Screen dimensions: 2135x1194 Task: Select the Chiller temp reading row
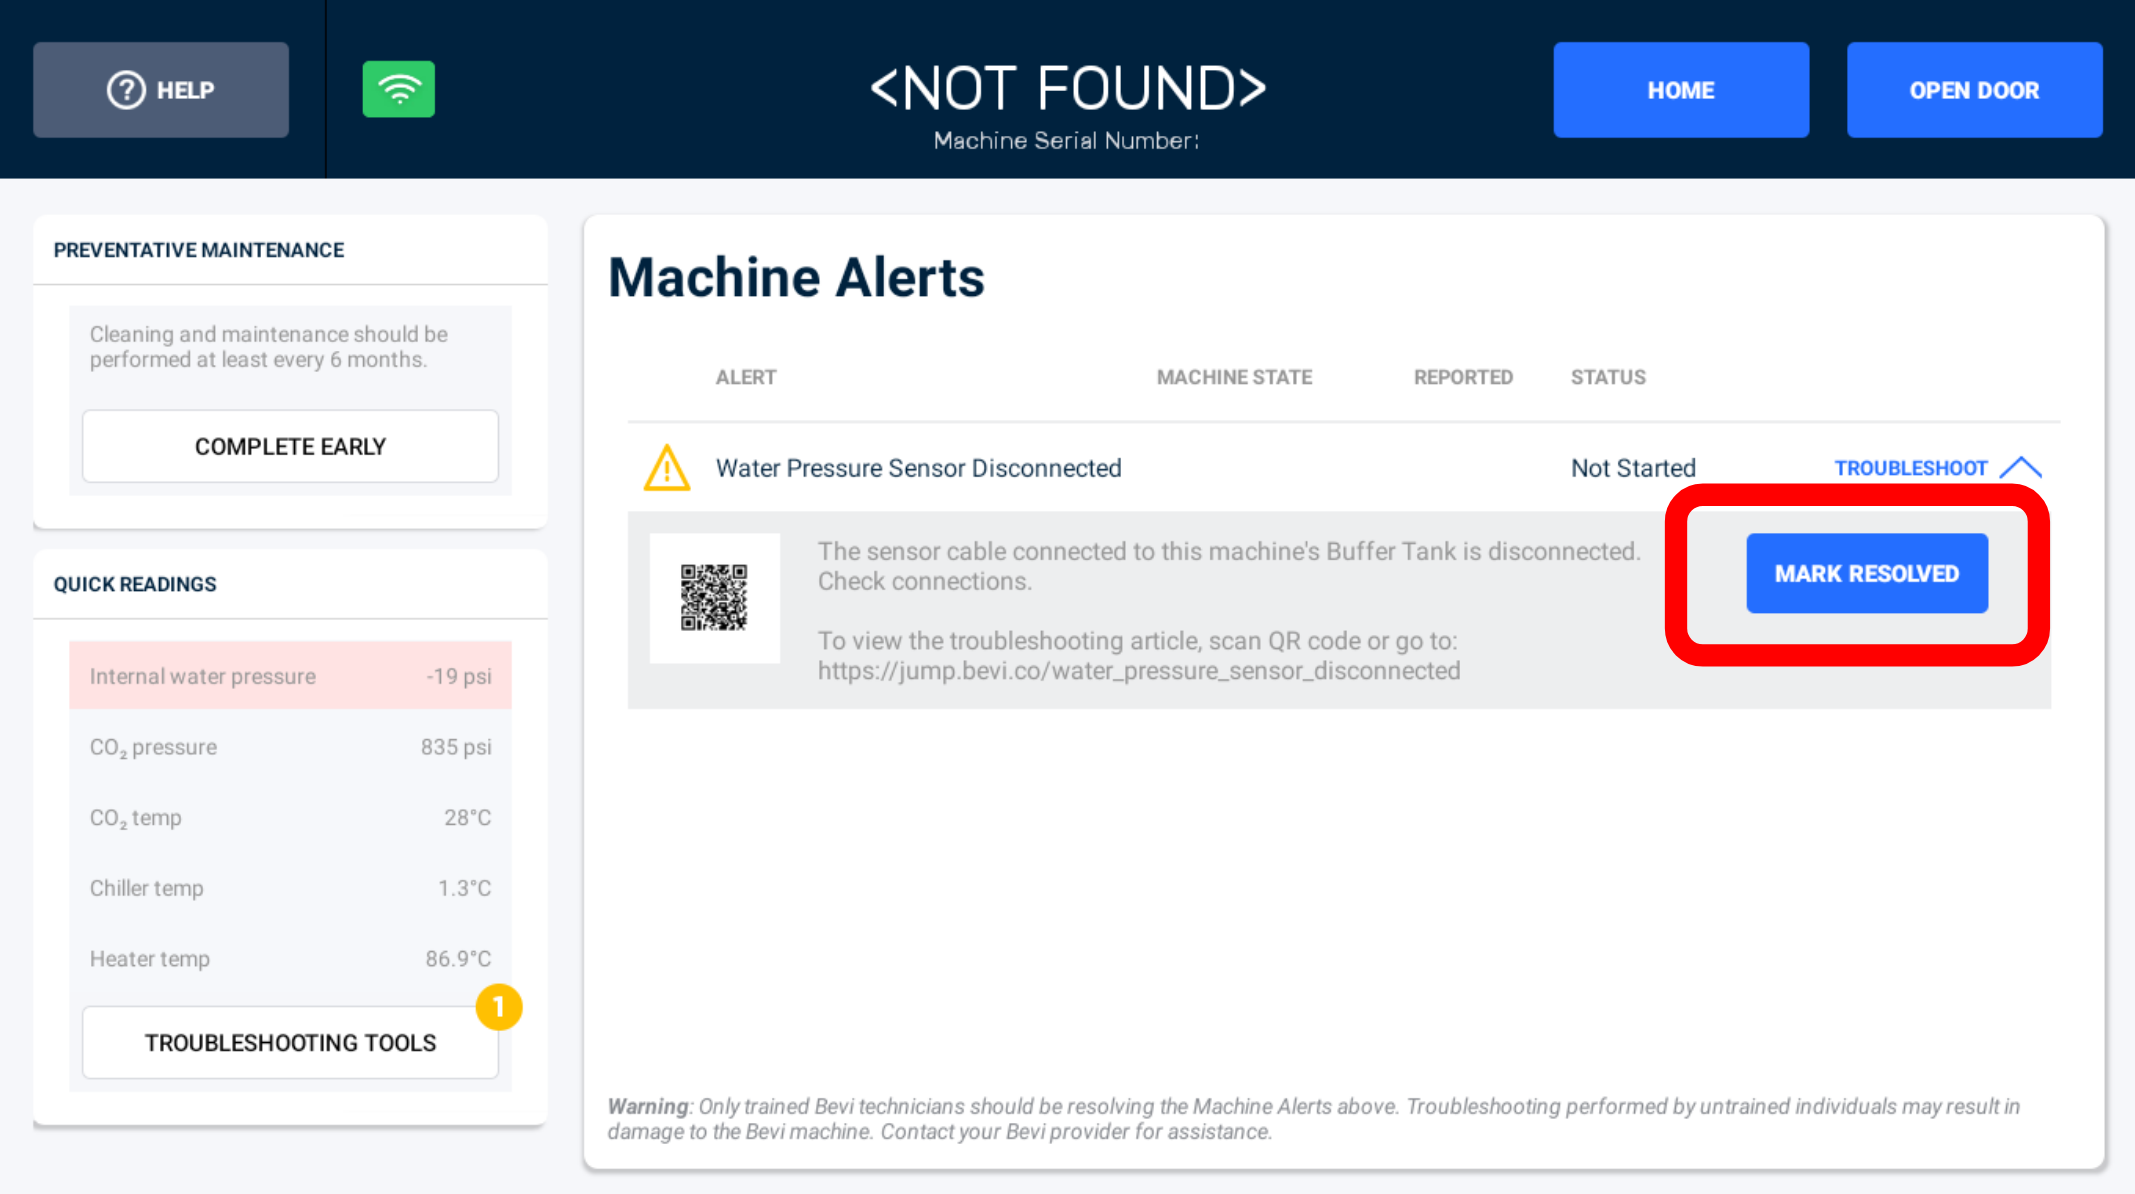(x=290, y=888)
